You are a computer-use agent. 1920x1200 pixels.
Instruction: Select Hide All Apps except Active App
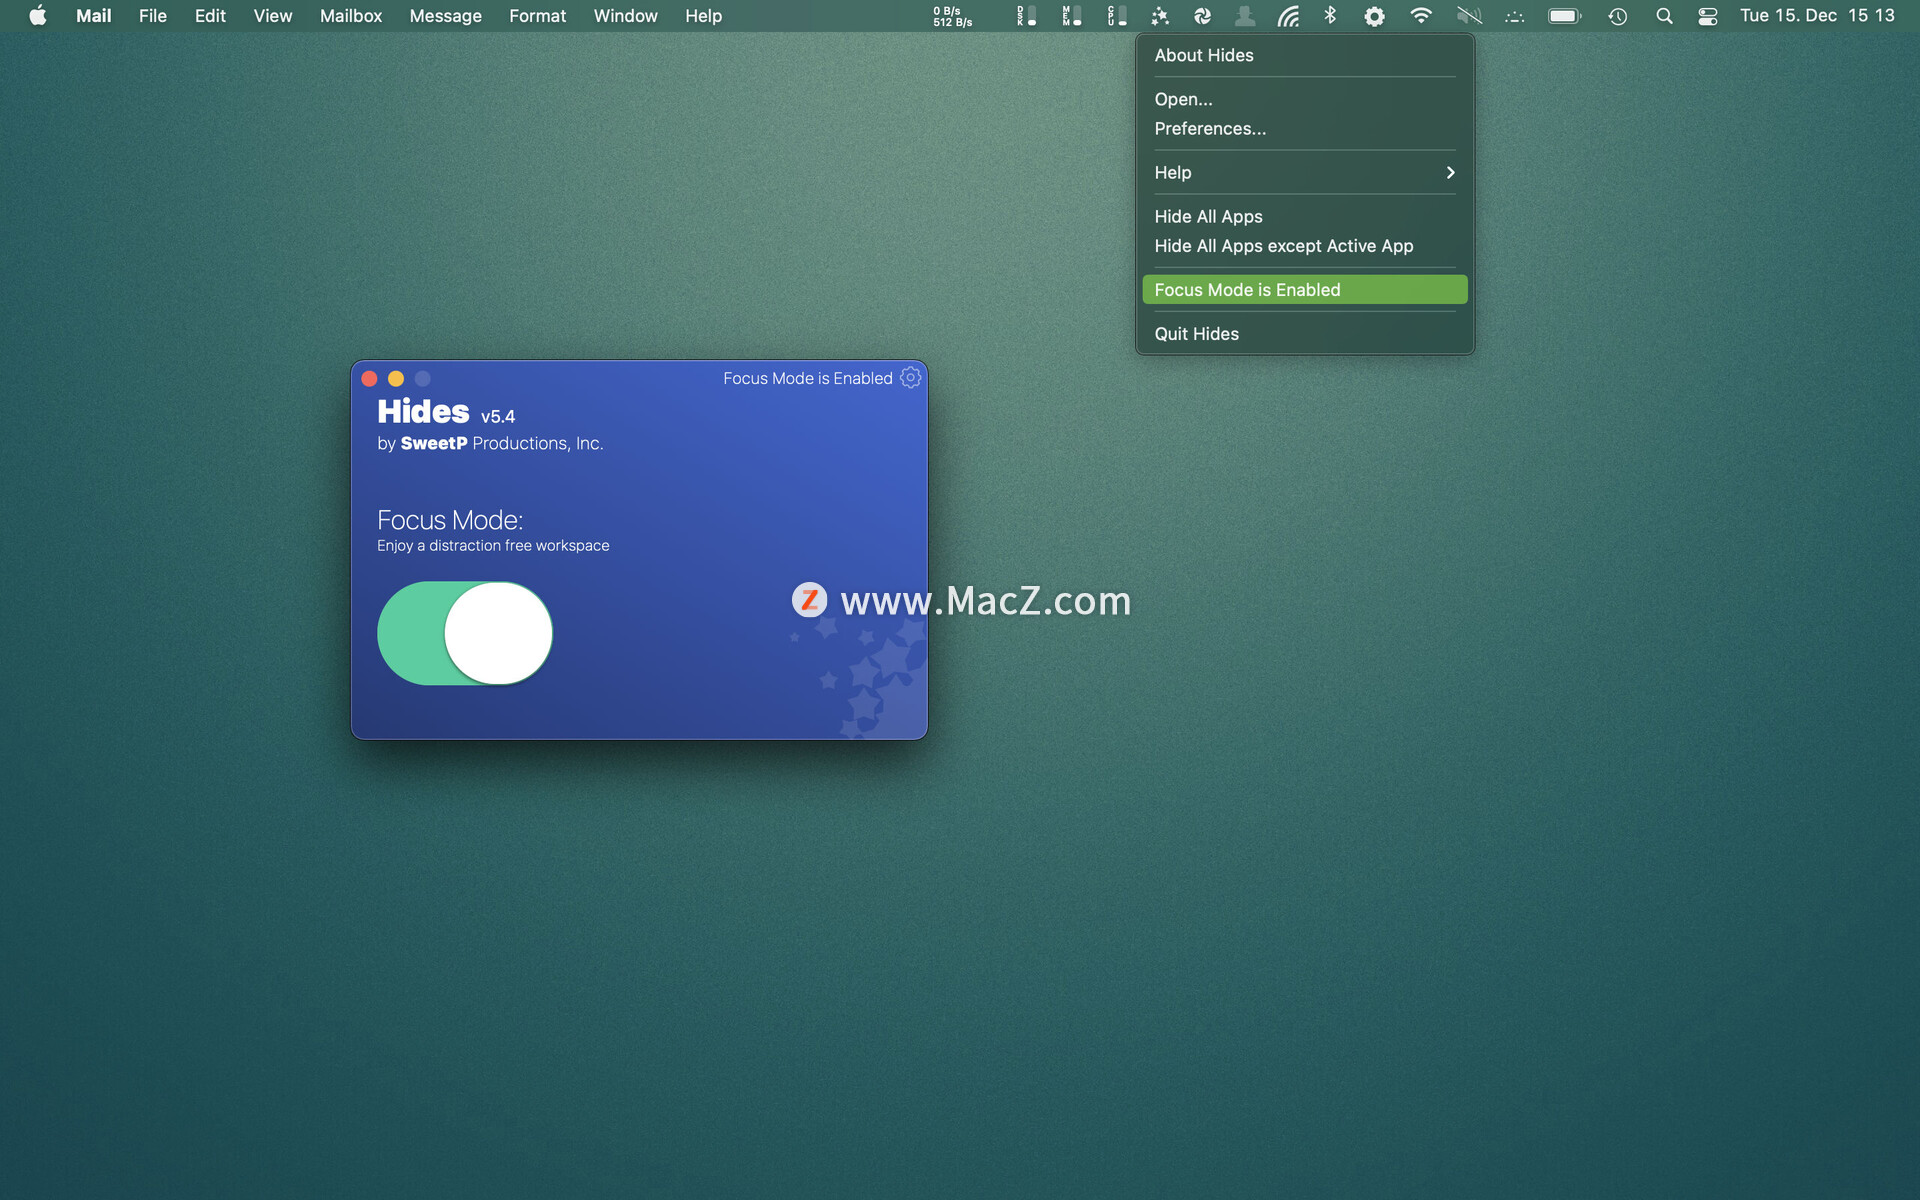pos(1304,245)
